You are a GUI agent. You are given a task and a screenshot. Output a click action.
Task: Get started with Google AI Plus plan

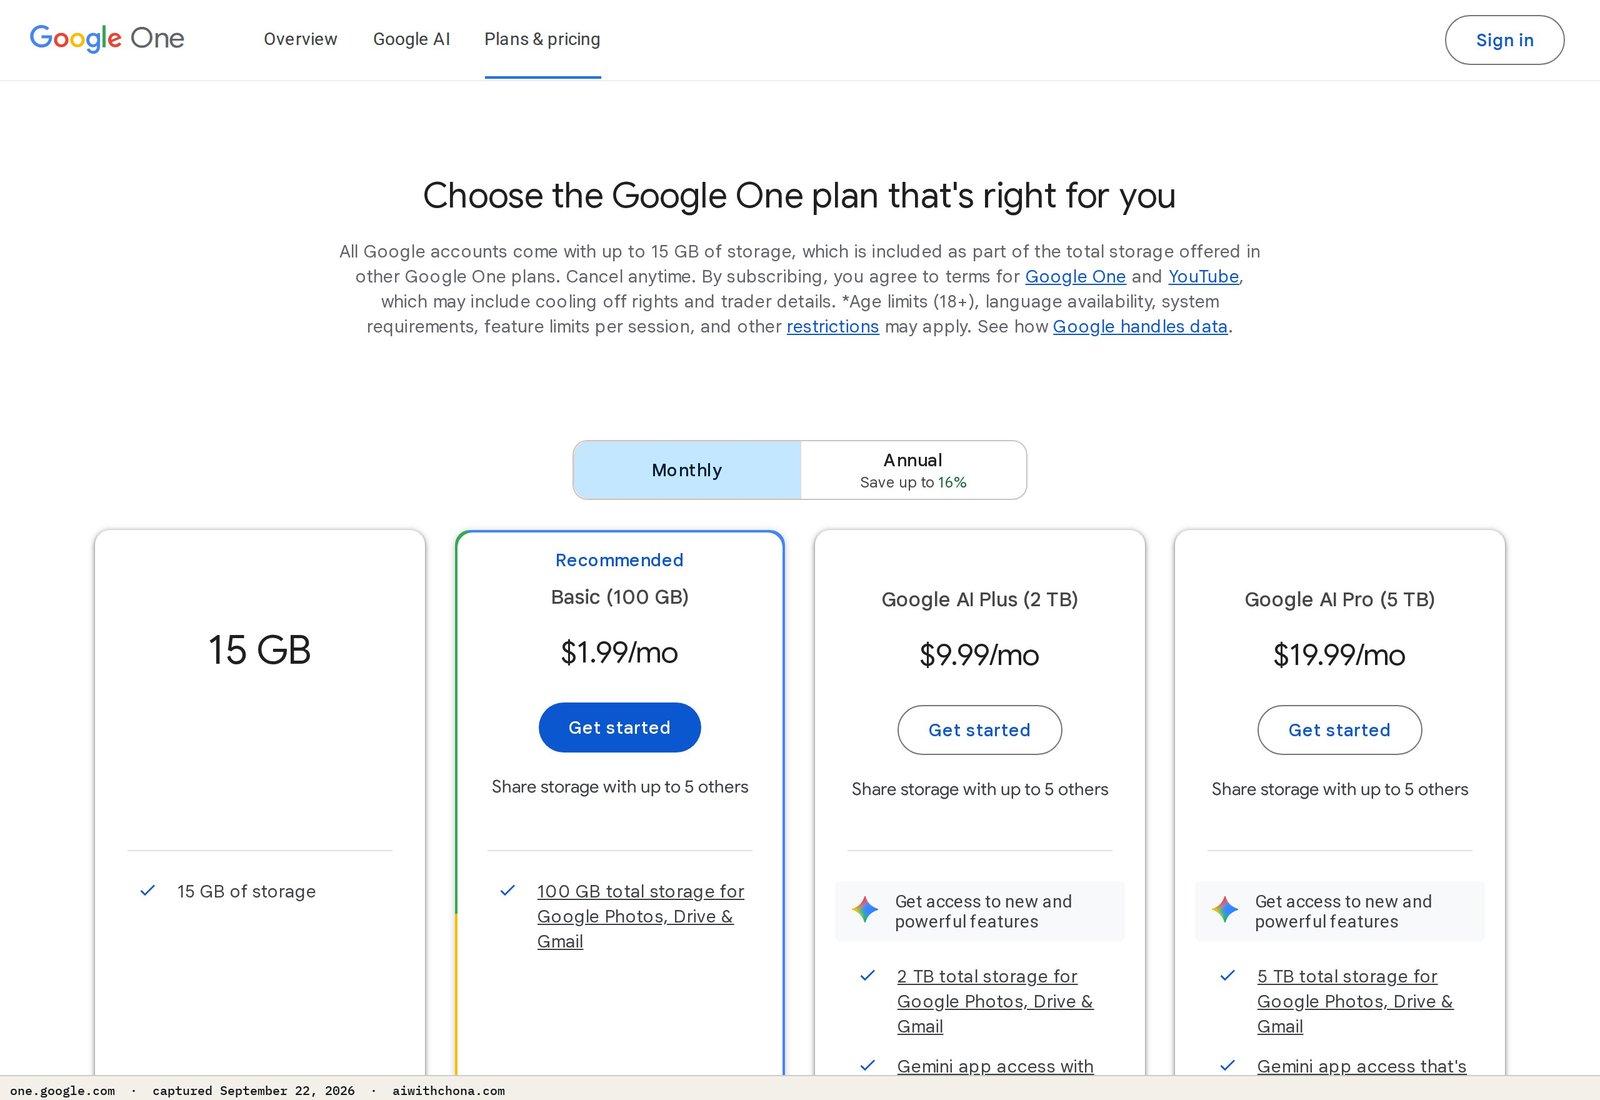point(980,730)
